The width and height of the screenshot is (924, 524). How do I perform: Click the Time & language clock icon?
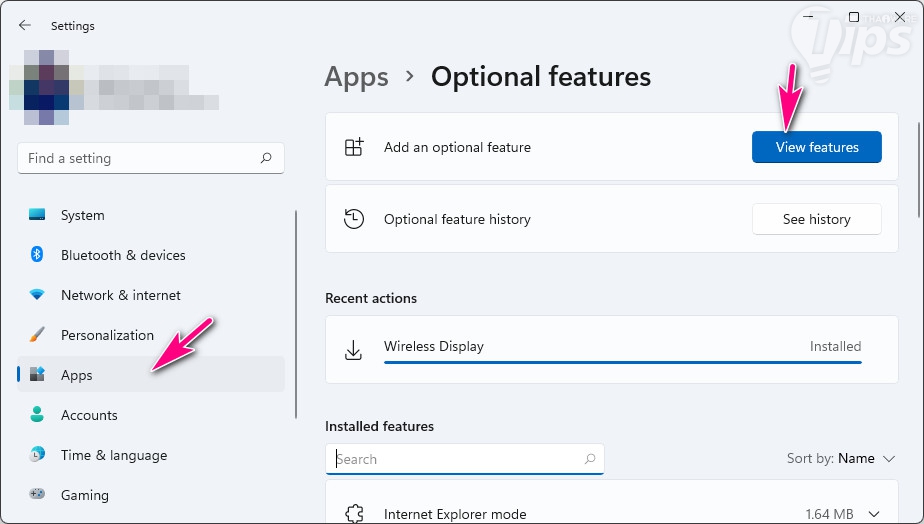(37, 455)
